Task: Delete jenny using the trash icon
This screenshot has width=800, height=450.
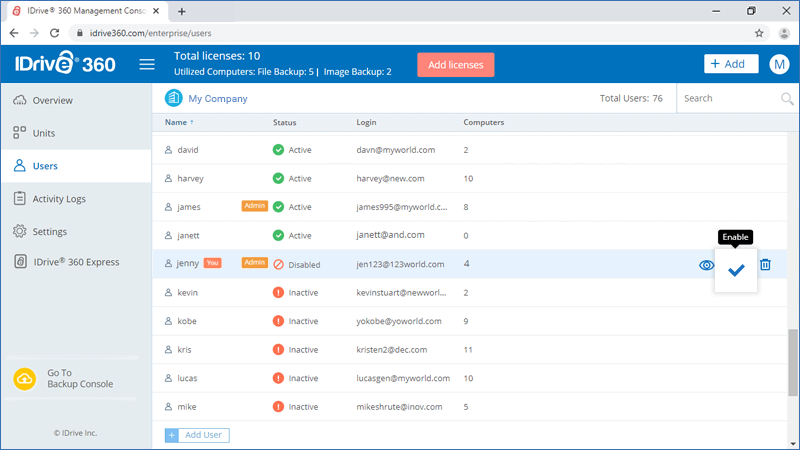Action: click(765, 264)
